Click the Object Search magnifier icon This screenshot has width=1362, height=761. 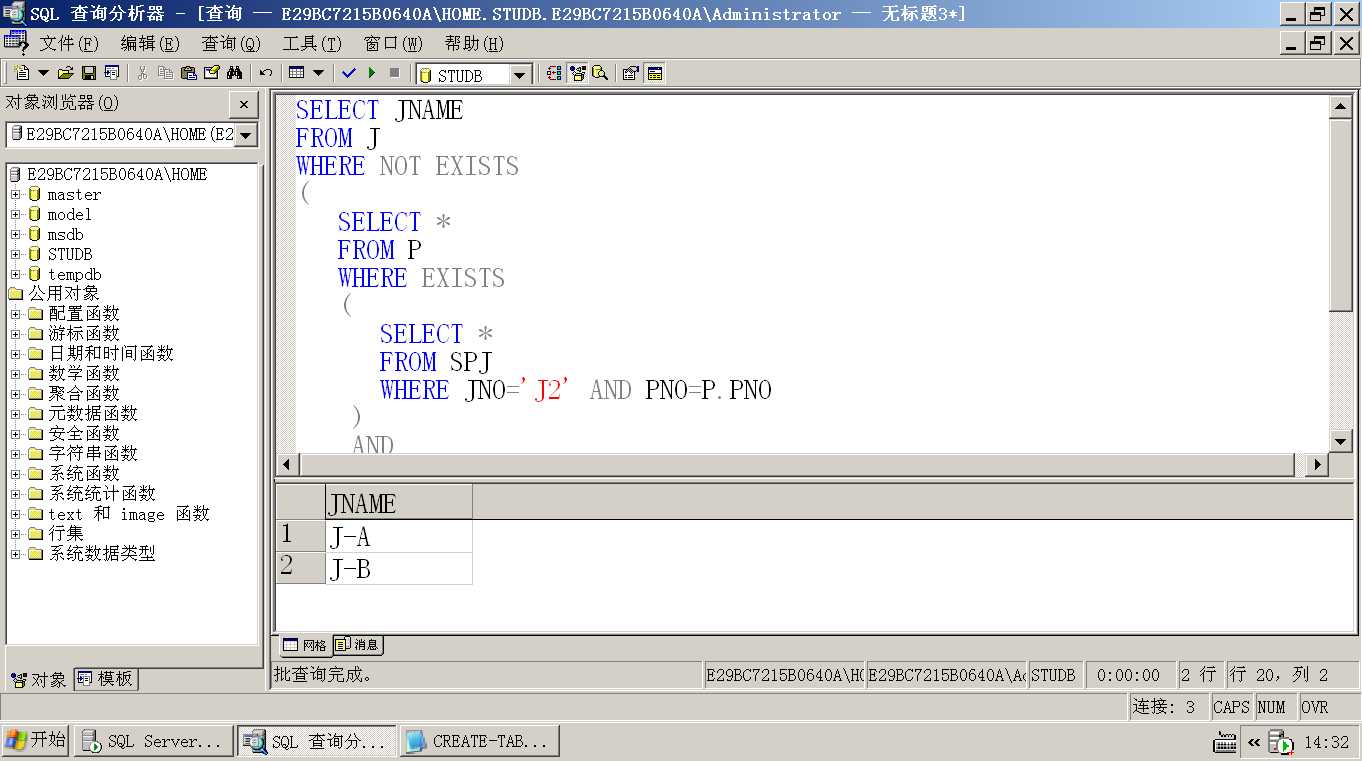tap(600, 73)
